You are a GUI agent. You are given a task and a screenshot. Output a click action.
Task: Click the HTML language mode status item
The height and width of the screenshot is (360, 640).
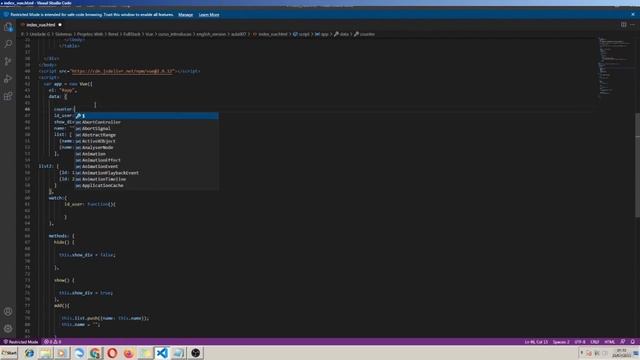[609, 342]
